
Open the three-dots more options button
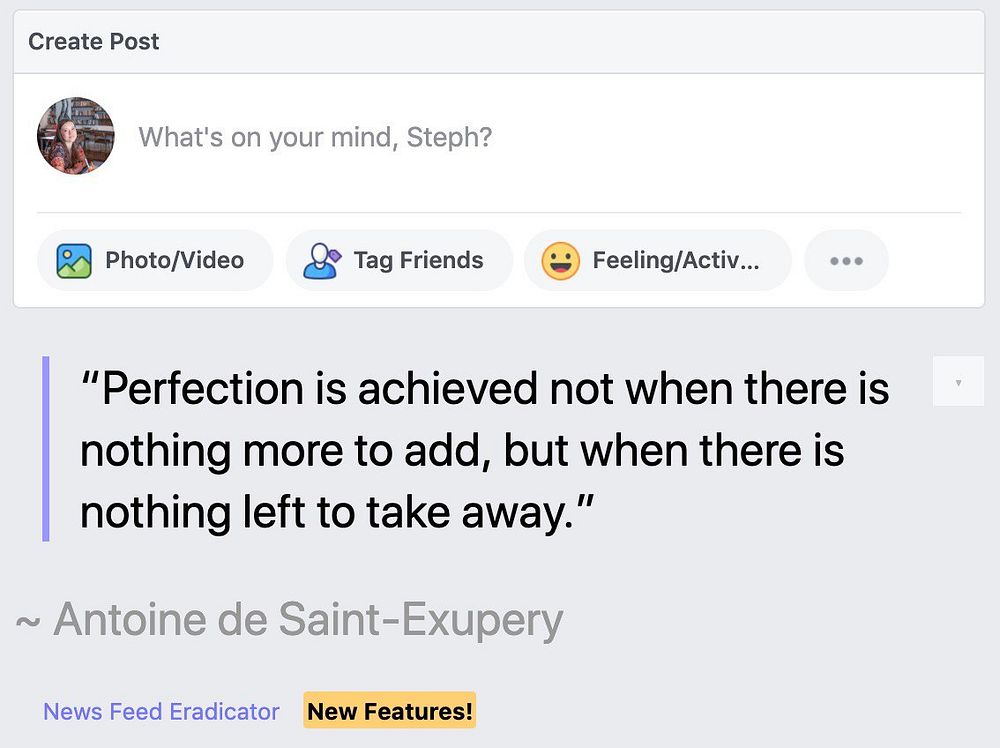click(x=846, y=261)
